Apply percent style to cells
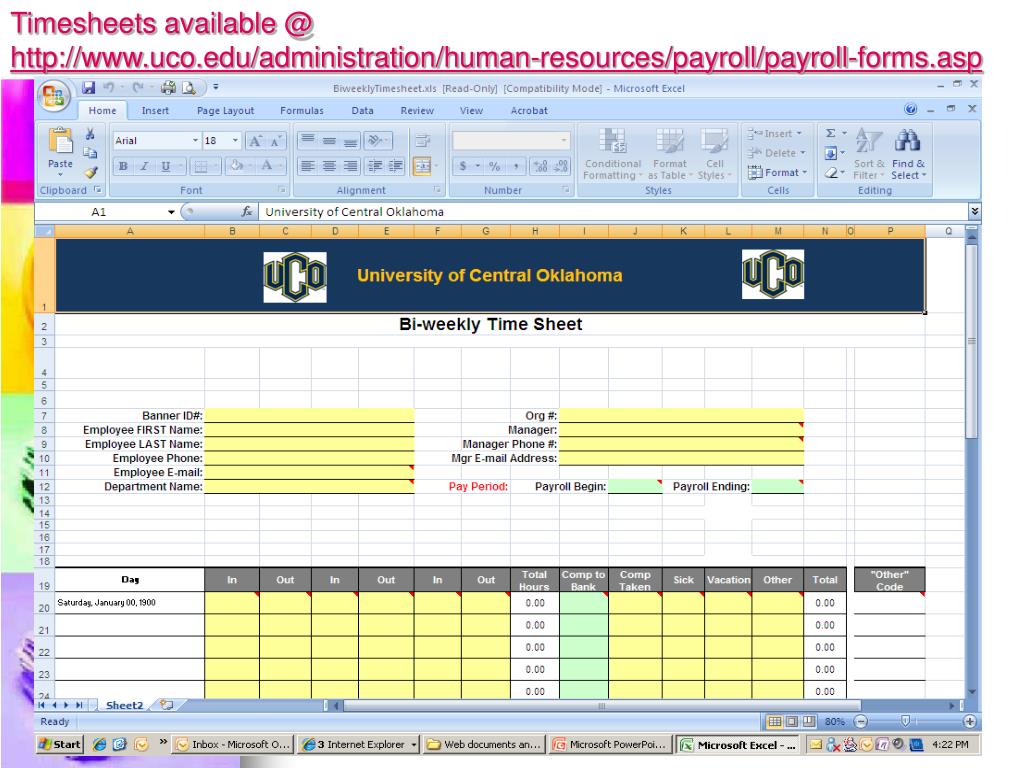This screenshot has width=1024, height=768. (494, 167)
